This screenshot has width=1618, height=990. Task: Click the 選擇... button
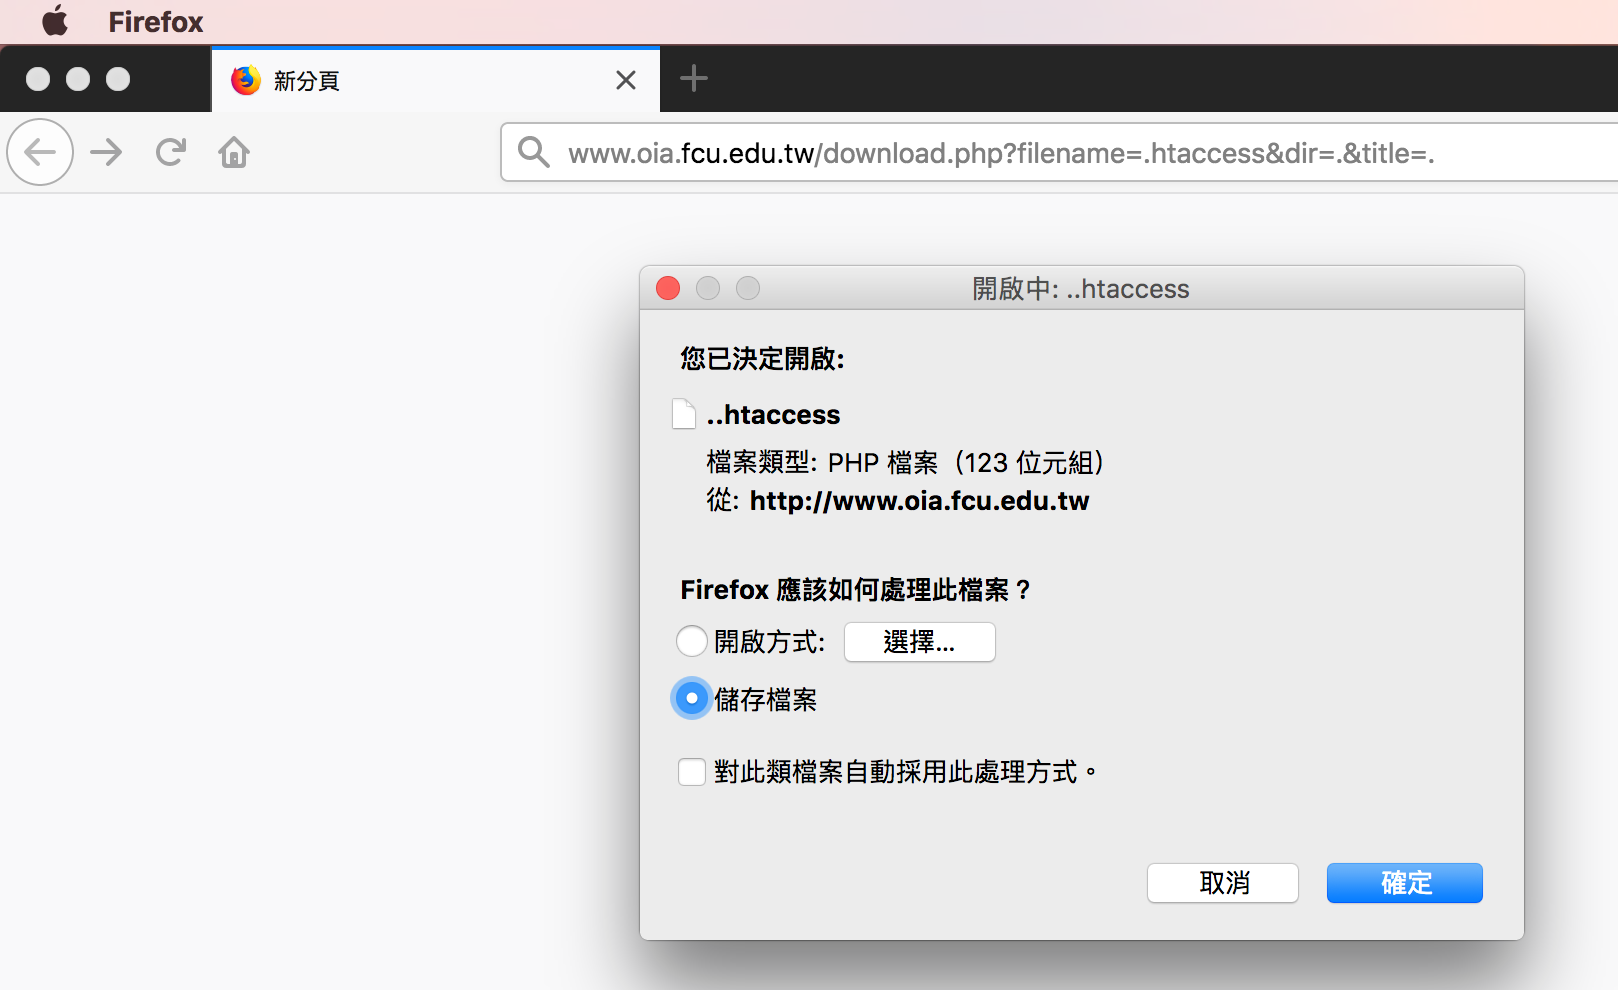point(920,642)
